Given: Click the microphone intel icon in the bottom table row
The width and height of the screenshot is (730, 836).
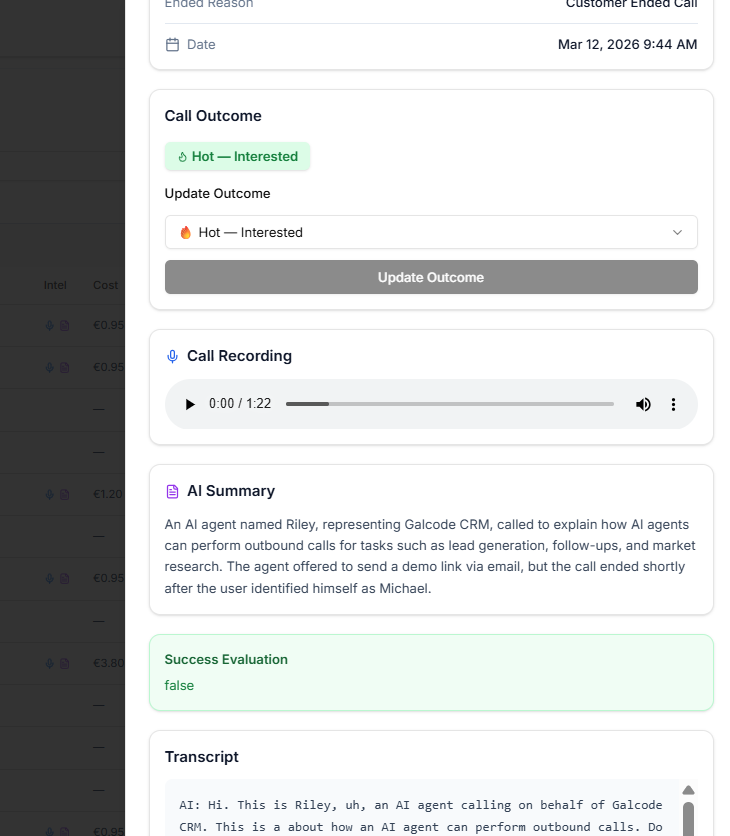Looking at the screenshot, I should point(52,830).
